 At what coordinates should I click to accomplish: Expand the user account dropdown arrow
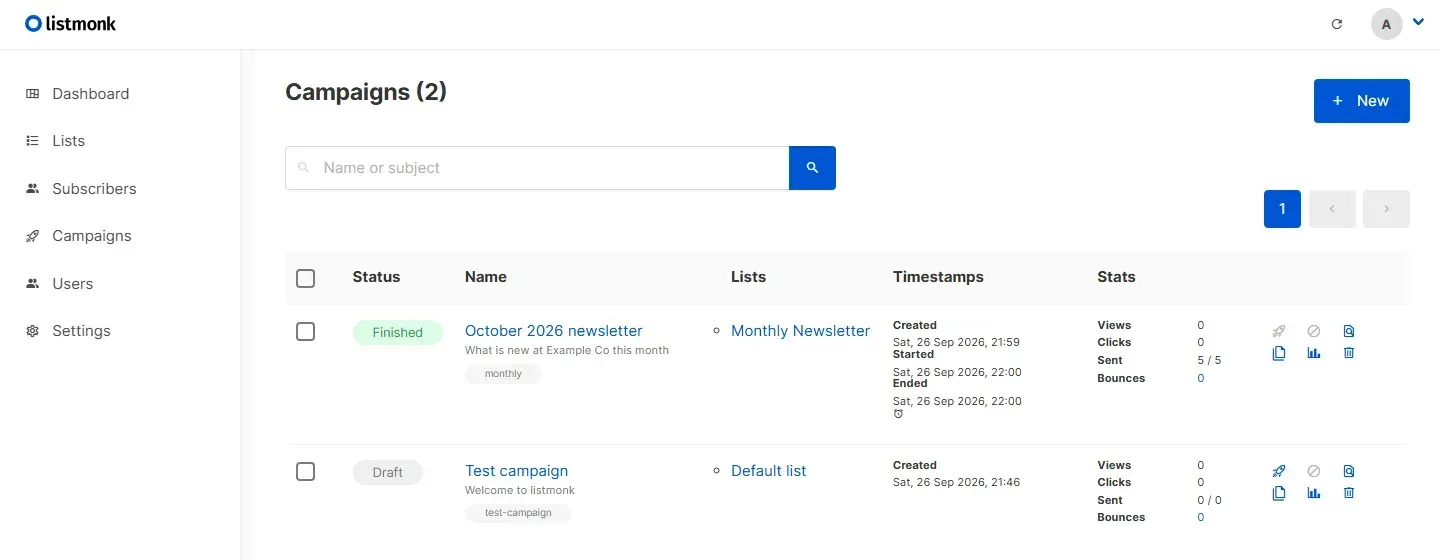point(1417,23)
